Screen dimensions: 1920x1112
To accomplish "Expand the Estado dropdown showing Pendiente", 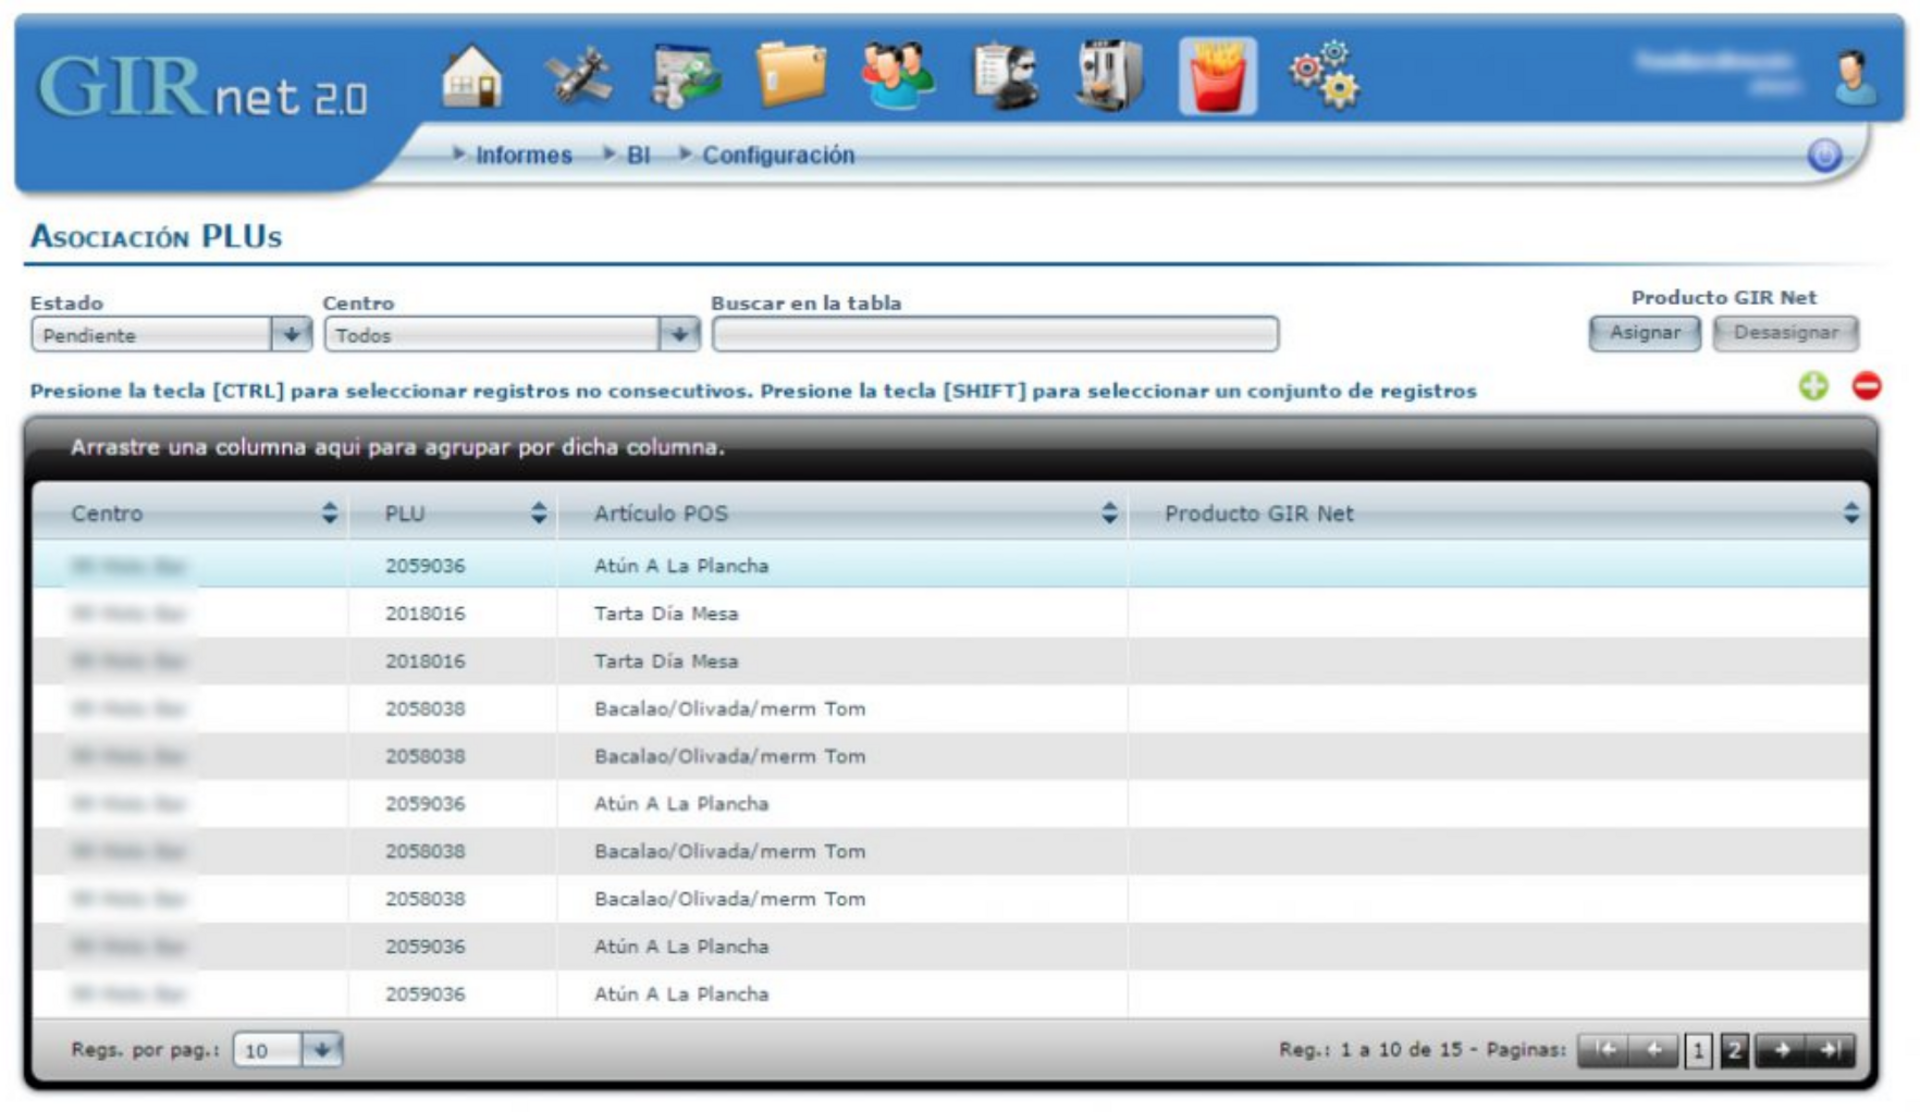I will (291, 334).
